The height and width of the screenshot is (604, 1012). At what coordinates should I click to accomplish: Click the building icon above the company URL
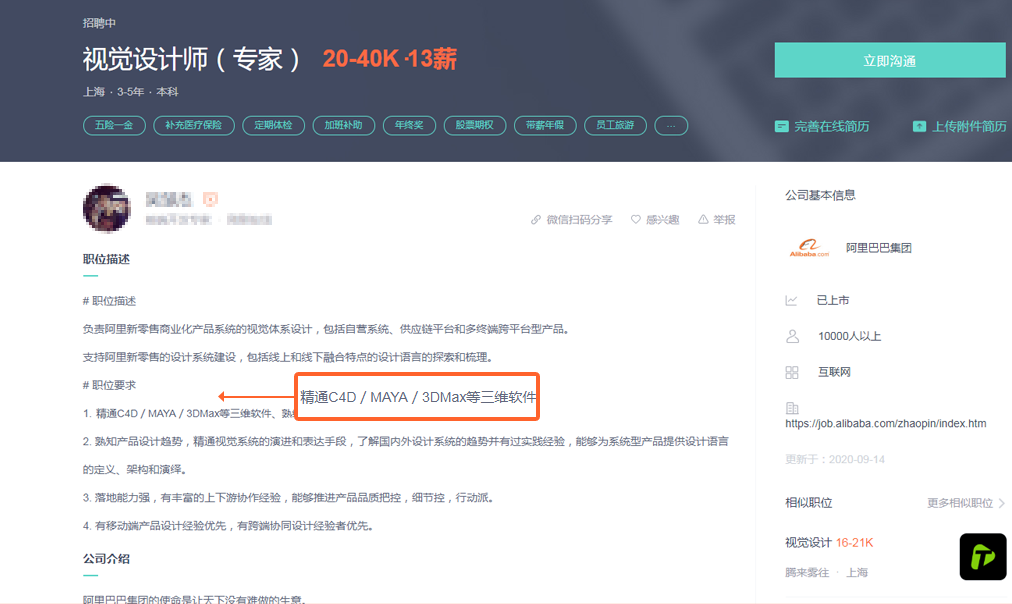coord(792,408)
